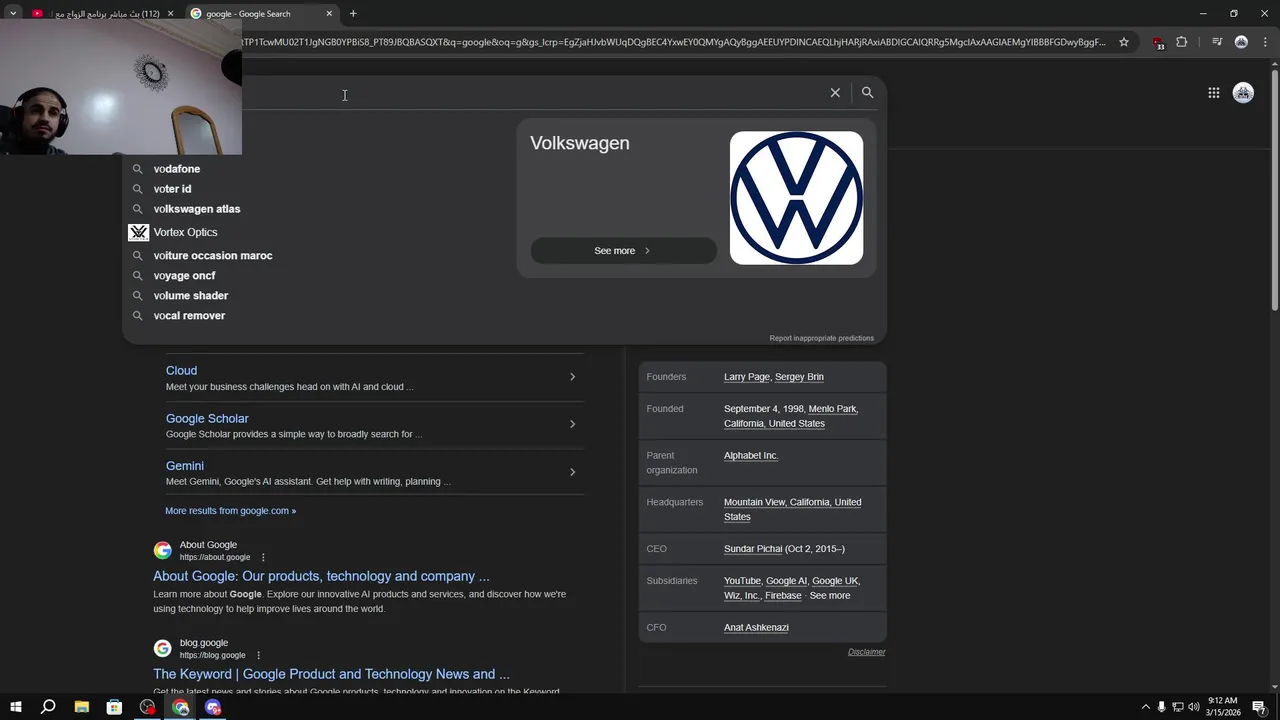Click the About Google favicon

162,550
